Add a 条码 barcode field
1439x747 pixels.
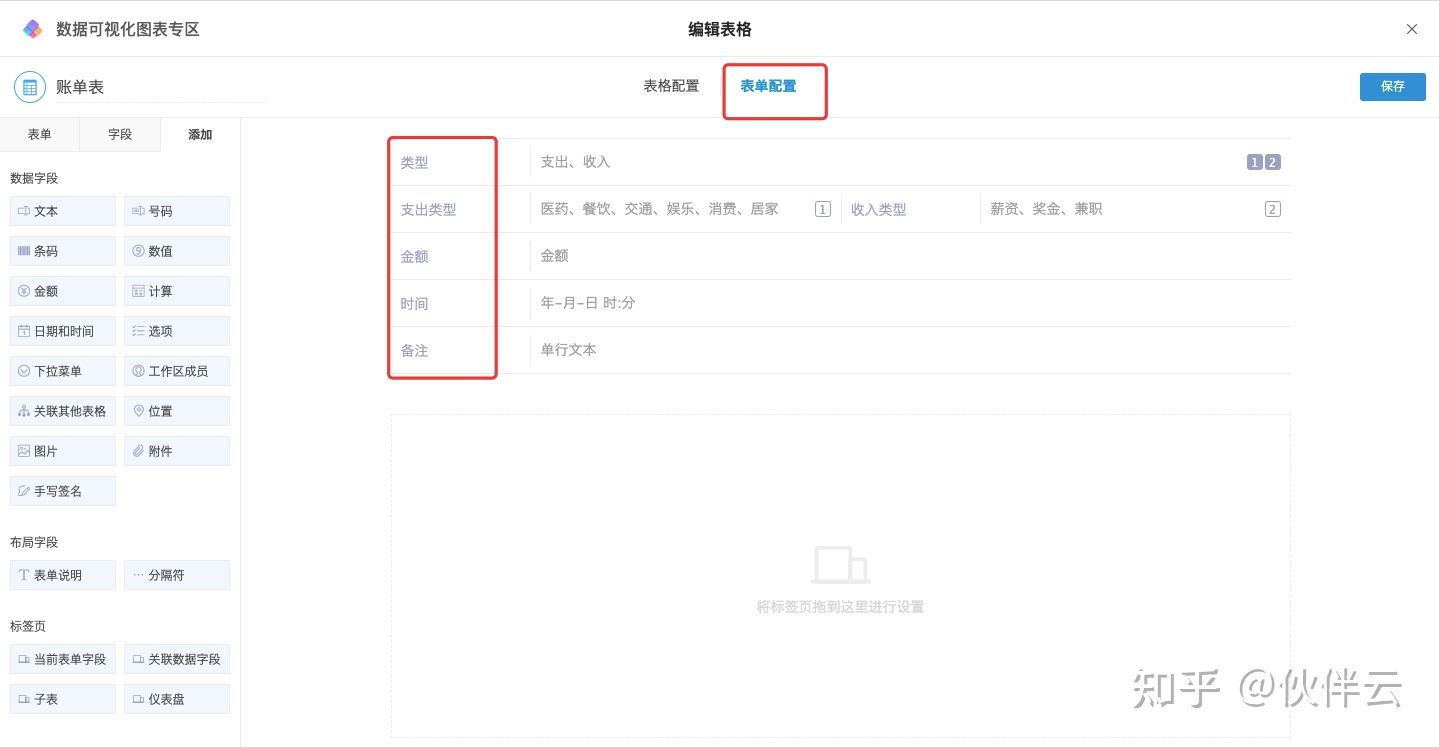tap(63, 251)
